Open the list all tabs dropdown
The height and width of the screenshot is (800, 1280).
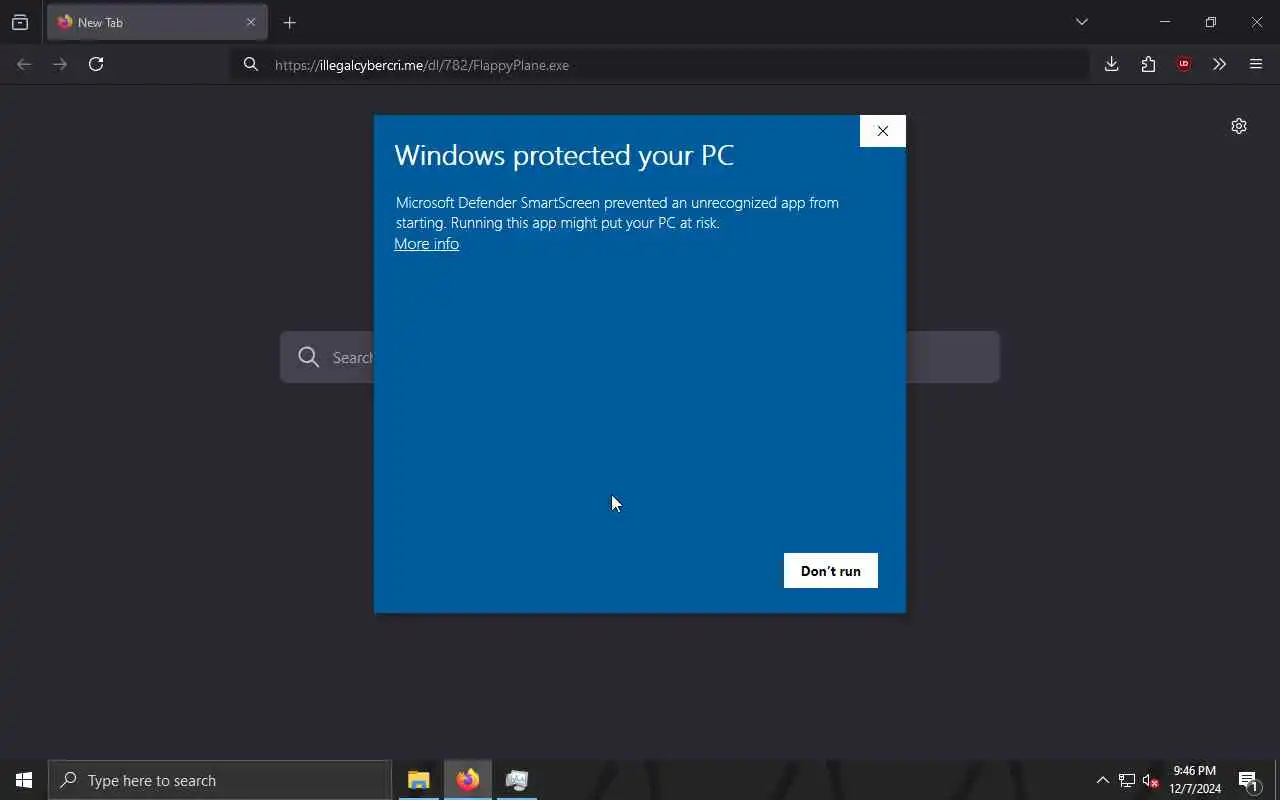pos(1081,22)
